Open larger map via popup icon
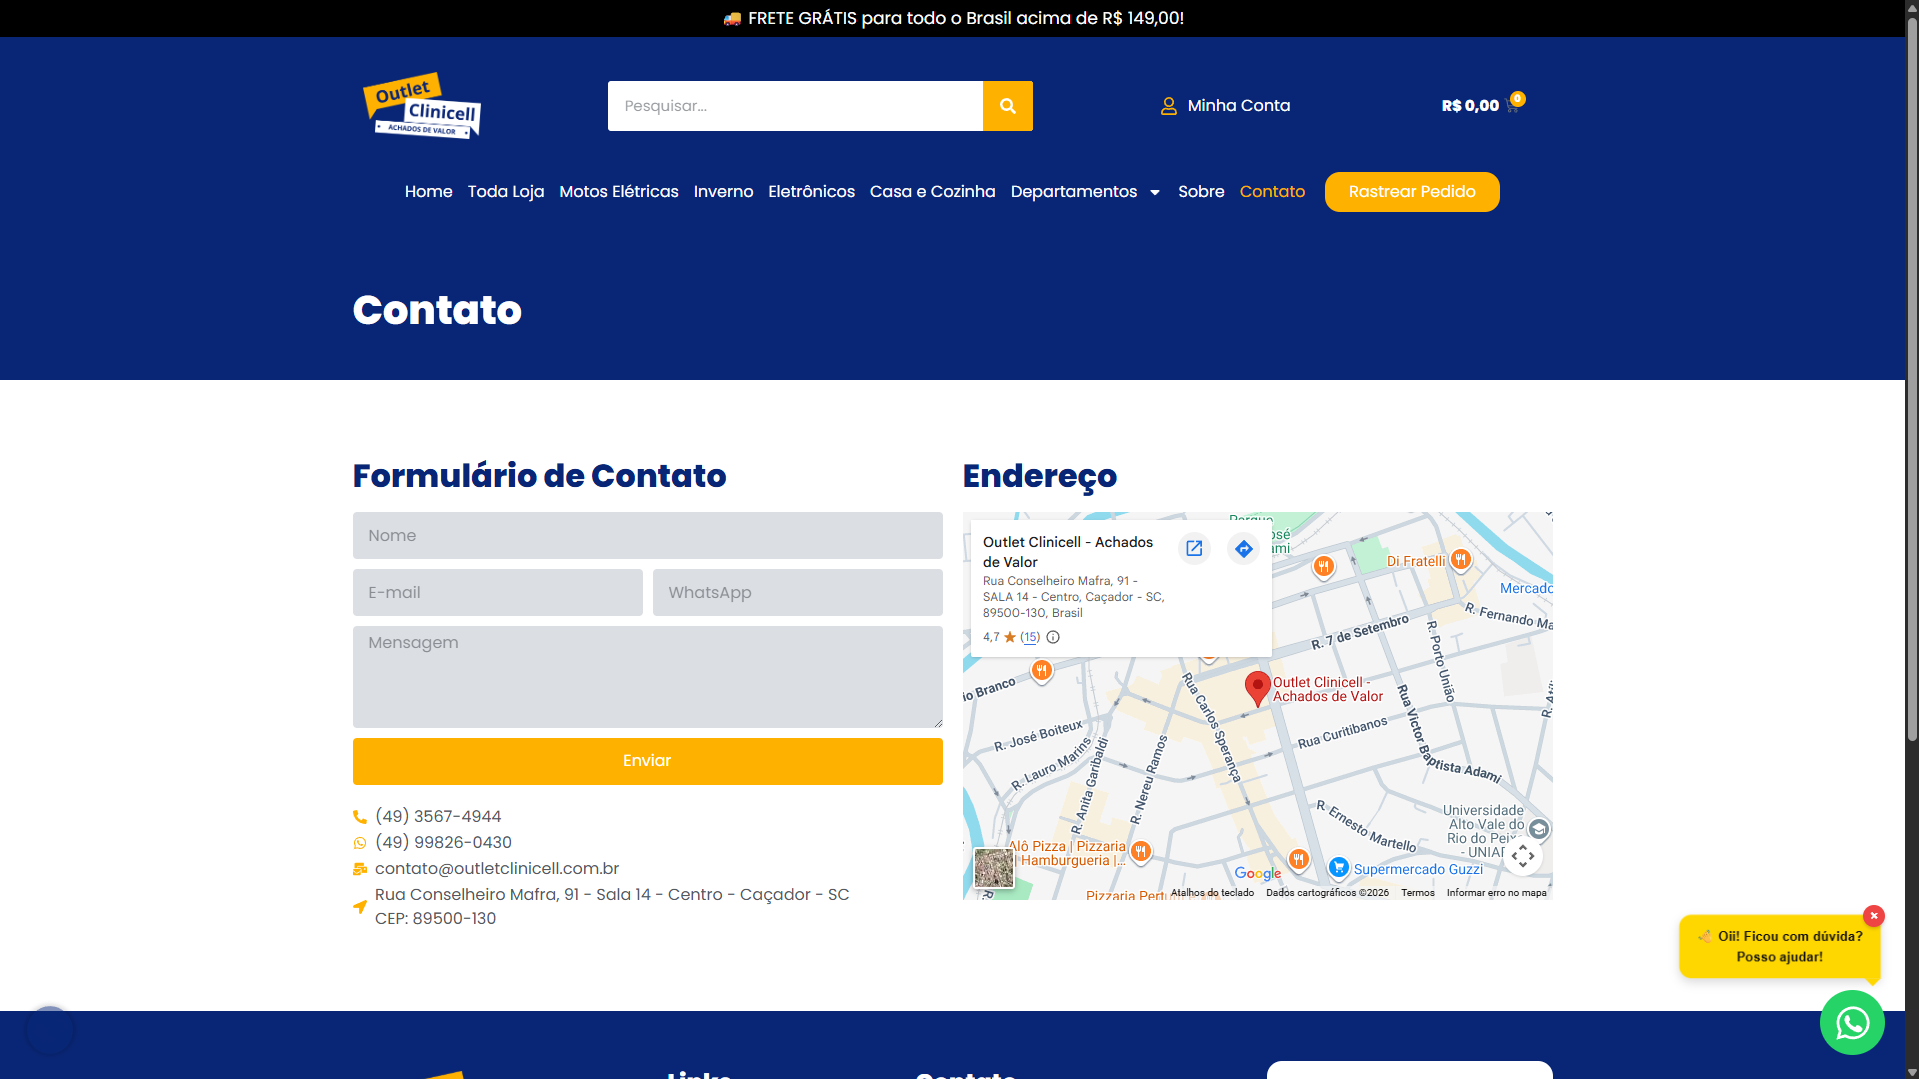 tap(1194, 548)
